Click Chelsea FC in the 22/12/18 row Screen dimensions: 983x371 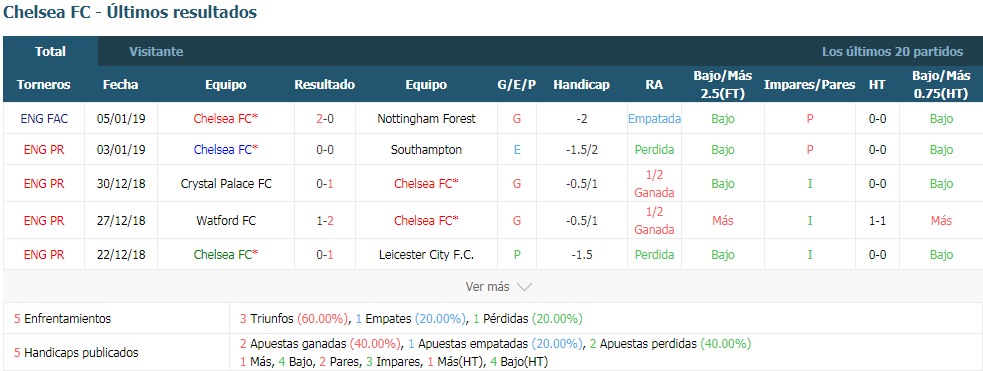click(x=226, y=254)
